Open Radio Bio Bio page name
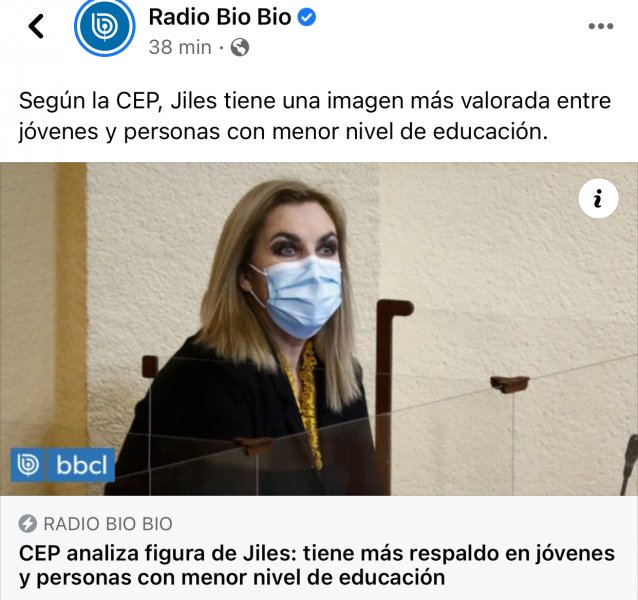This screenshot has height=600, width=638. tap(220, 17)
